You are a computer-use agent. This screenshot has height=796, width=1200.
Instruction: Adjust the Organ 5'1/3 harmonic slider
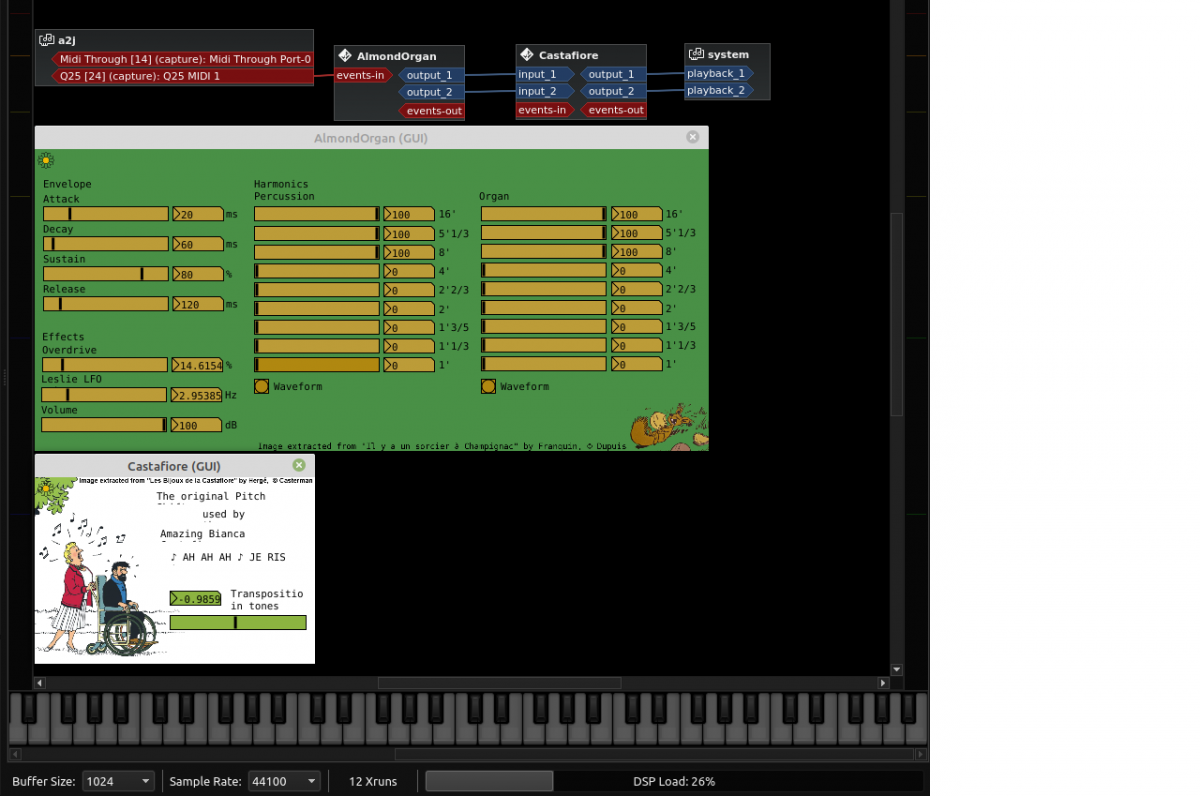[x=544, y=233]
